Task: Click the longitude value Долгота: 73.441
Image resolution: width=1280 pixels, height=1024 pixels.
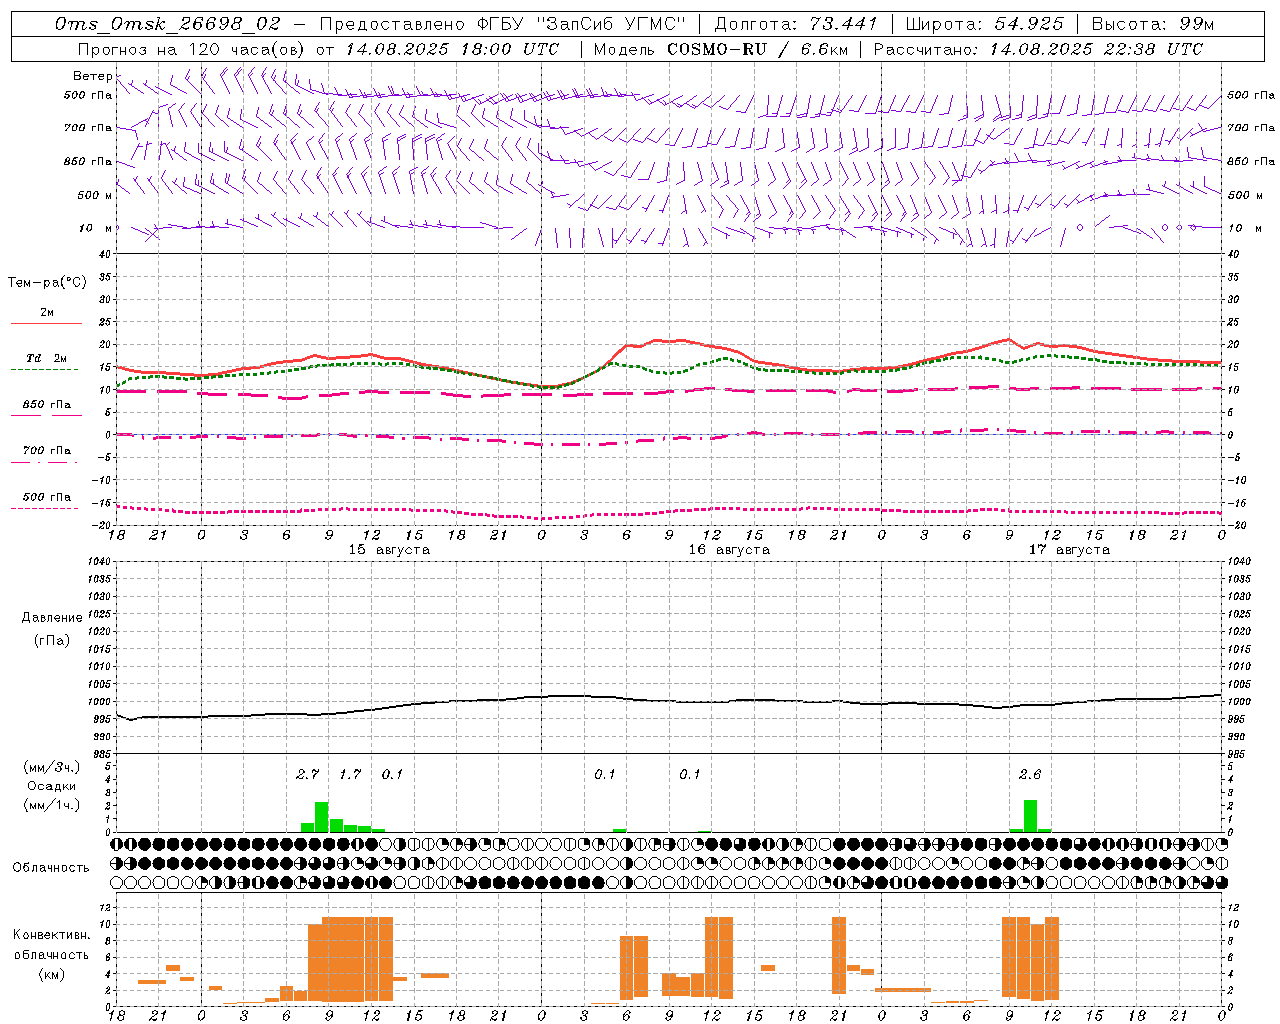Action: coord(796,23)
